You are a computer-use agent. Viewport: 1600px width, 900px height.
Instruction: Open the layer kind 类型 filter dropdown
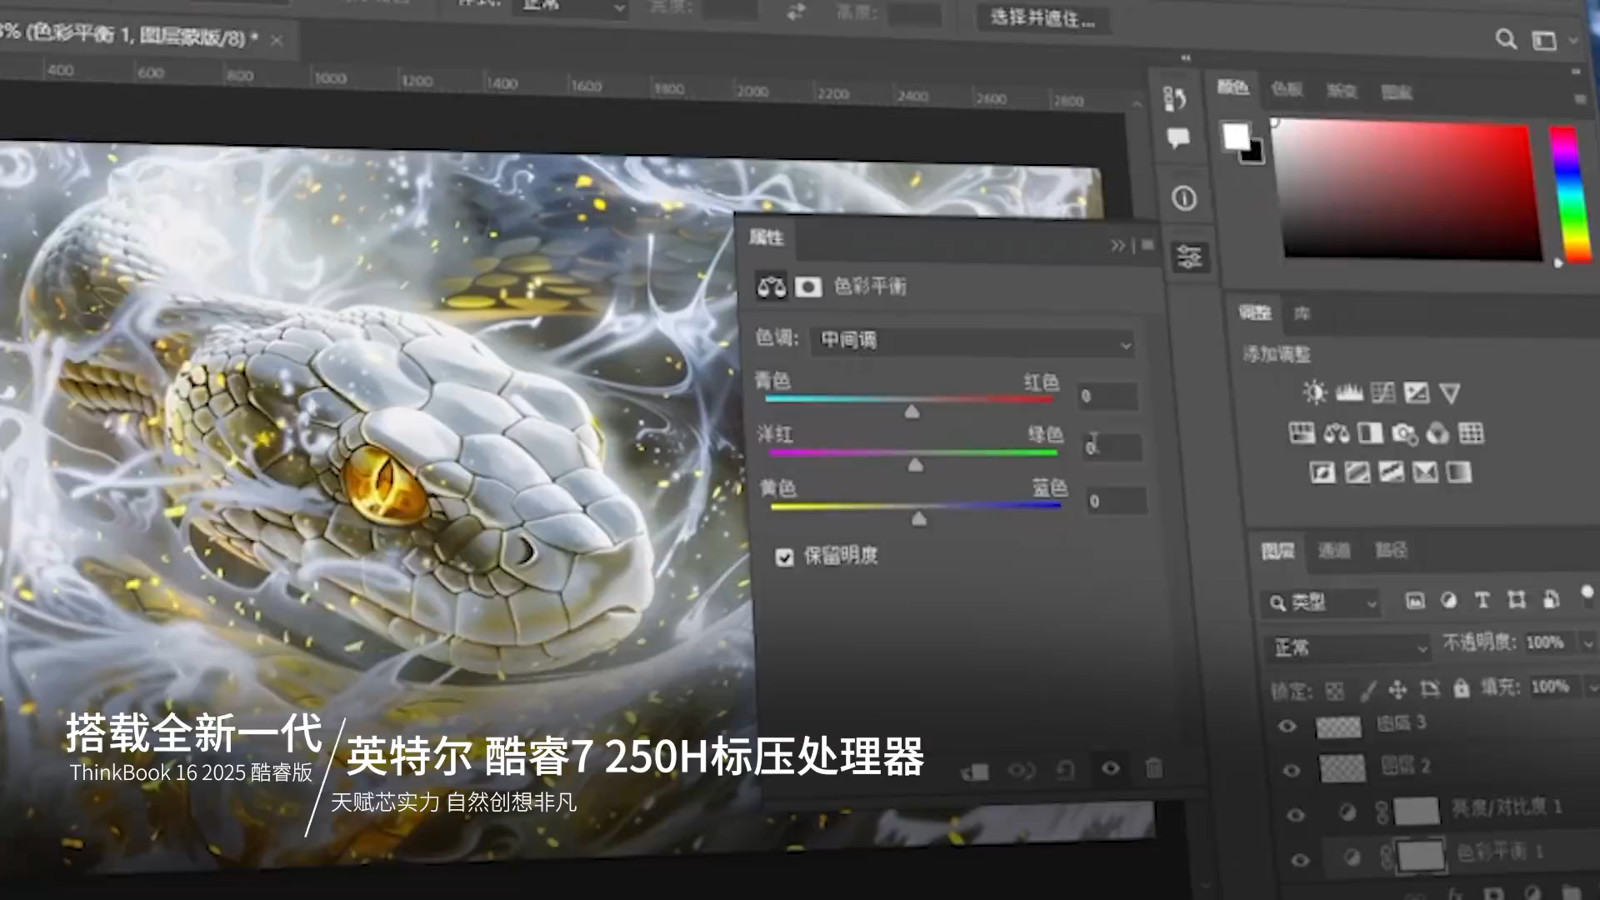tap(1321, 603)
